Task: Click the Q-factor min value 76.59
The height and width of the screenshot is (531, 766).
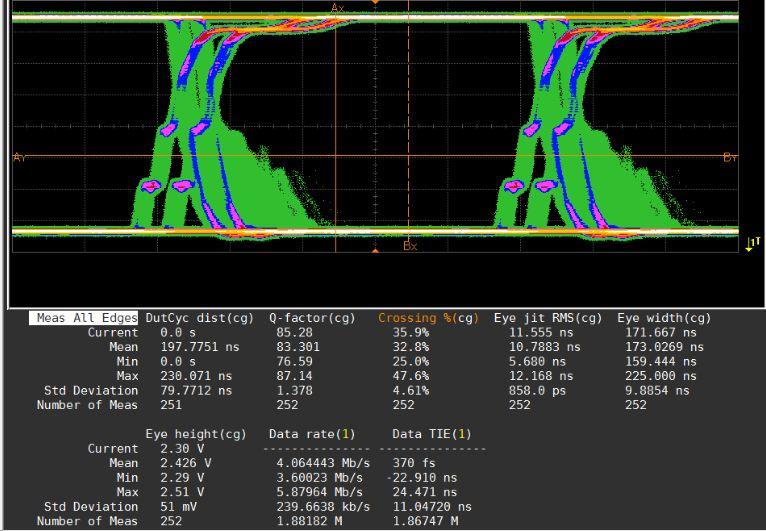Action: pos(294,362)
